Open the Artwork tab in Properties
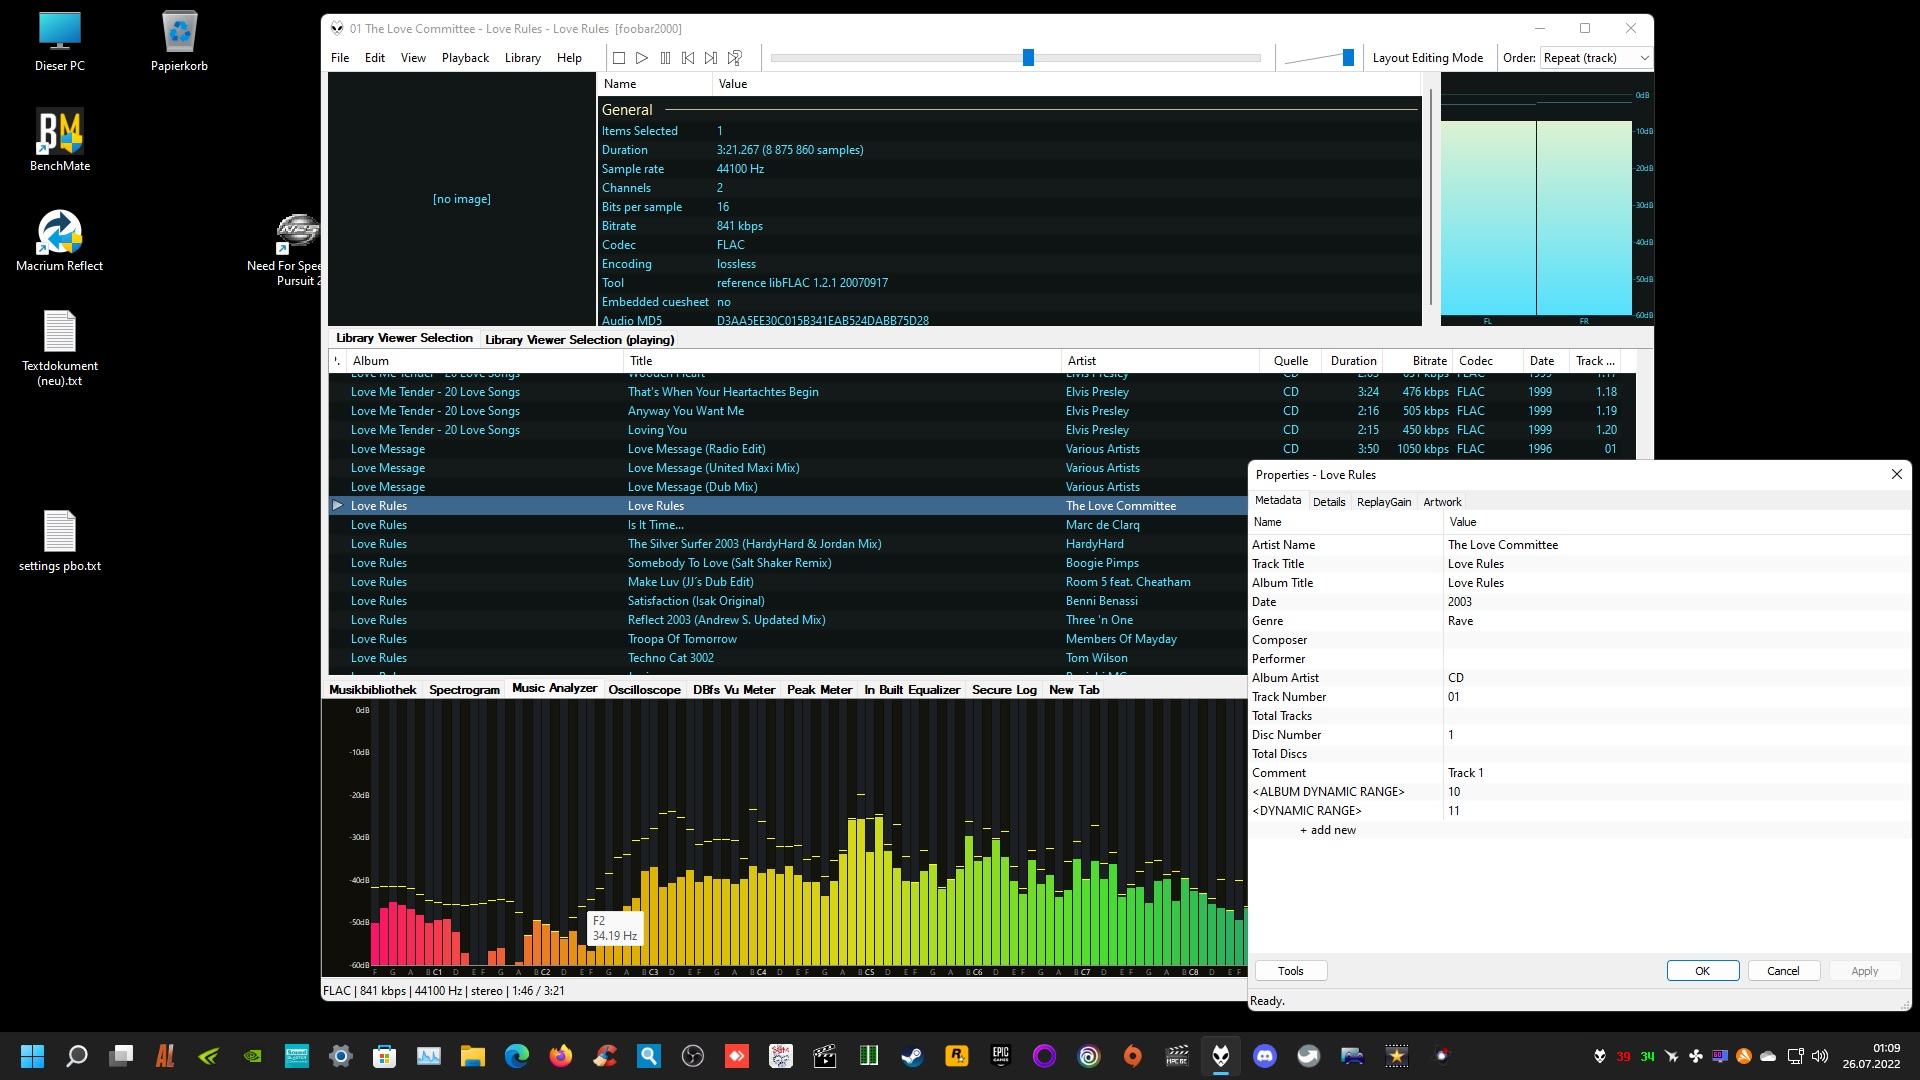The height and width of the screenshot is (1080, 1920). coord(1442,502)
